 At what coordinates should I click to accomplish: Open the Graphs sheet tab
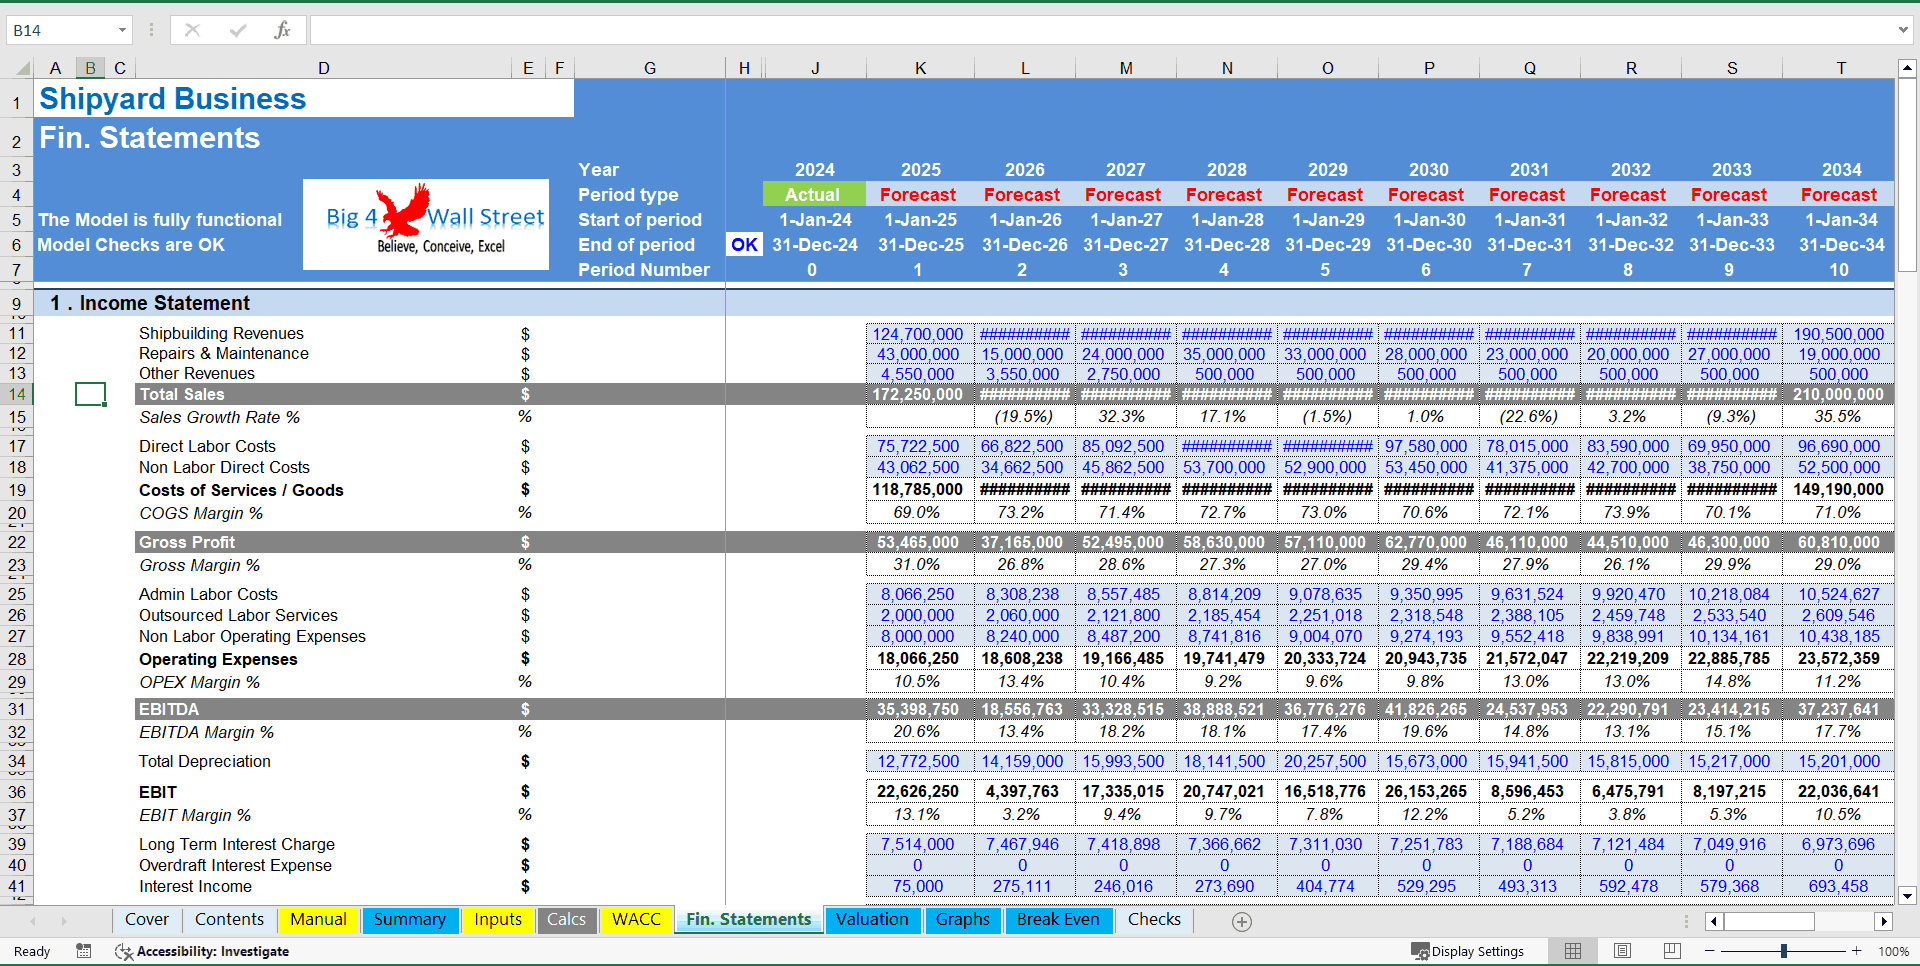(x=963, y=919)
